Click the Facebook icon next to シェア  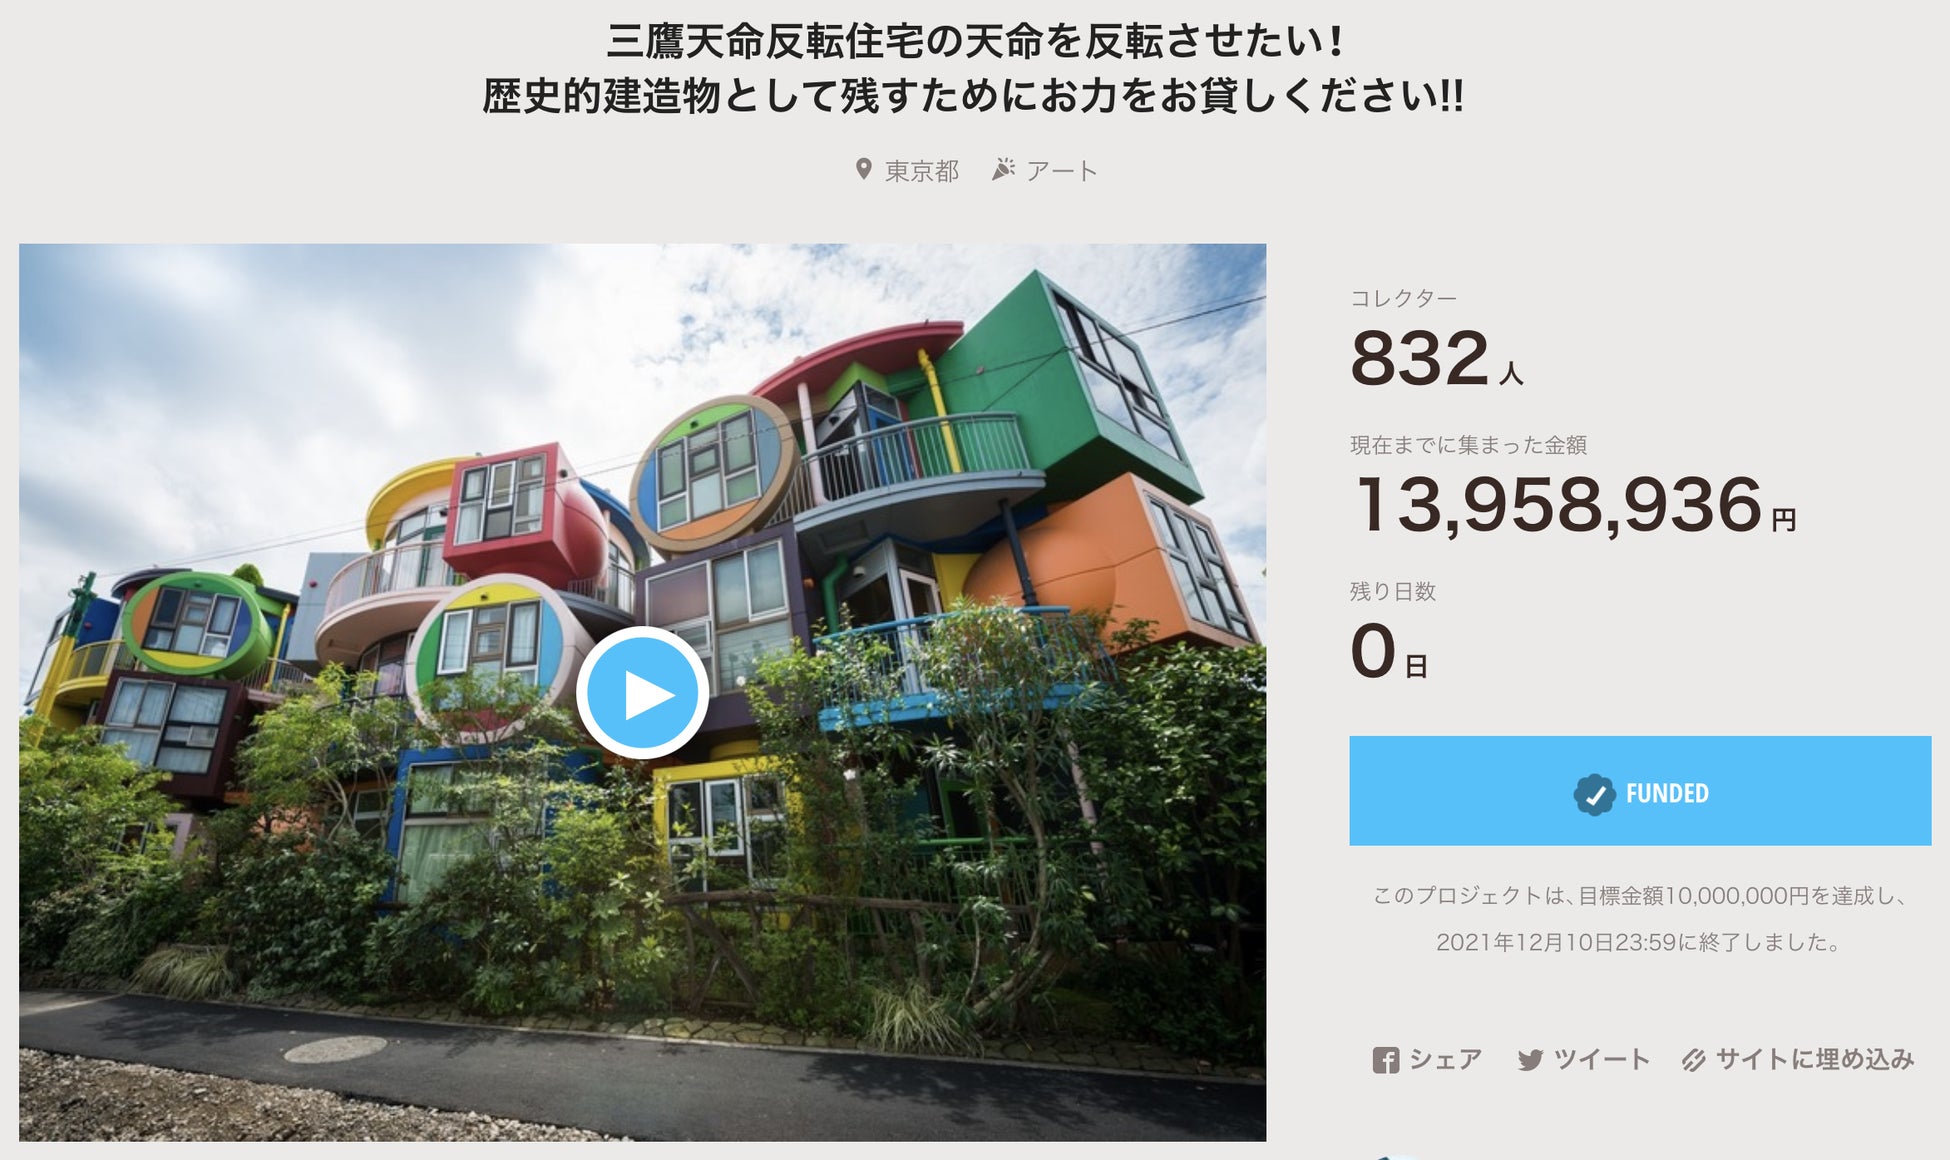point(1386,1060)
